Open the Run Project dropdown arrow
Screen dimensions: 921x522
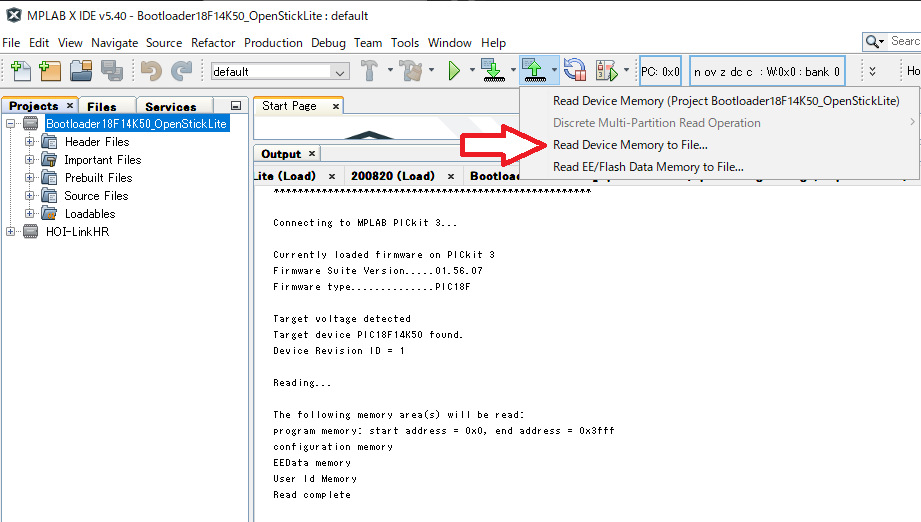[x=472, y=70]
